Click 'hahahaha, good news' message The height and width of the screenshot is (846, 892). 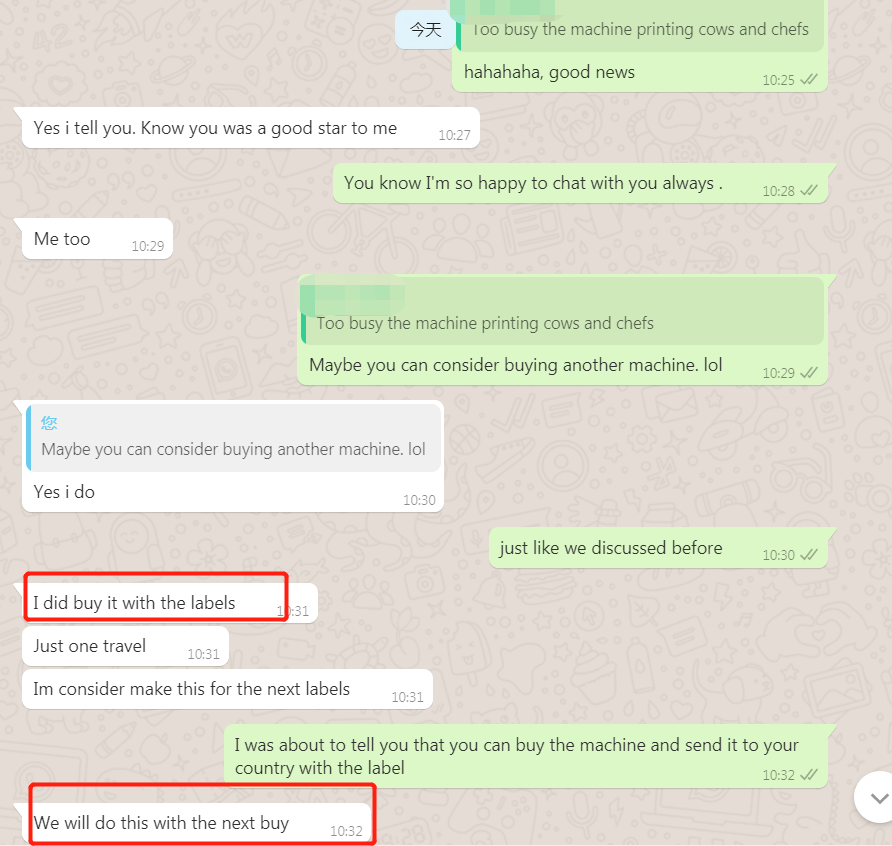pyautogui.click(x=549, y=72)
